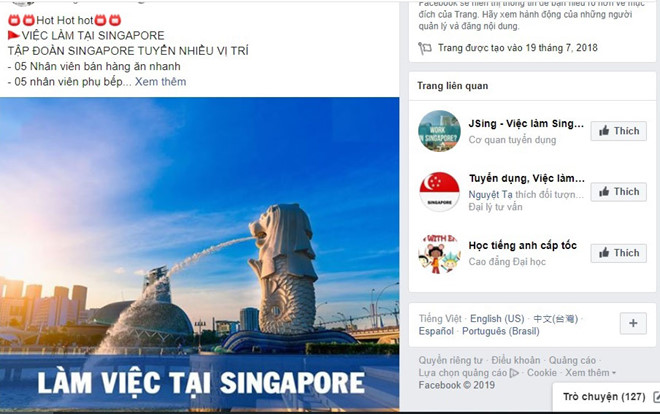Open Học tiếng anh cấp tốc avatar
Image resolution: width=660 pixels, height=414 pixels.
coord(439,254)
